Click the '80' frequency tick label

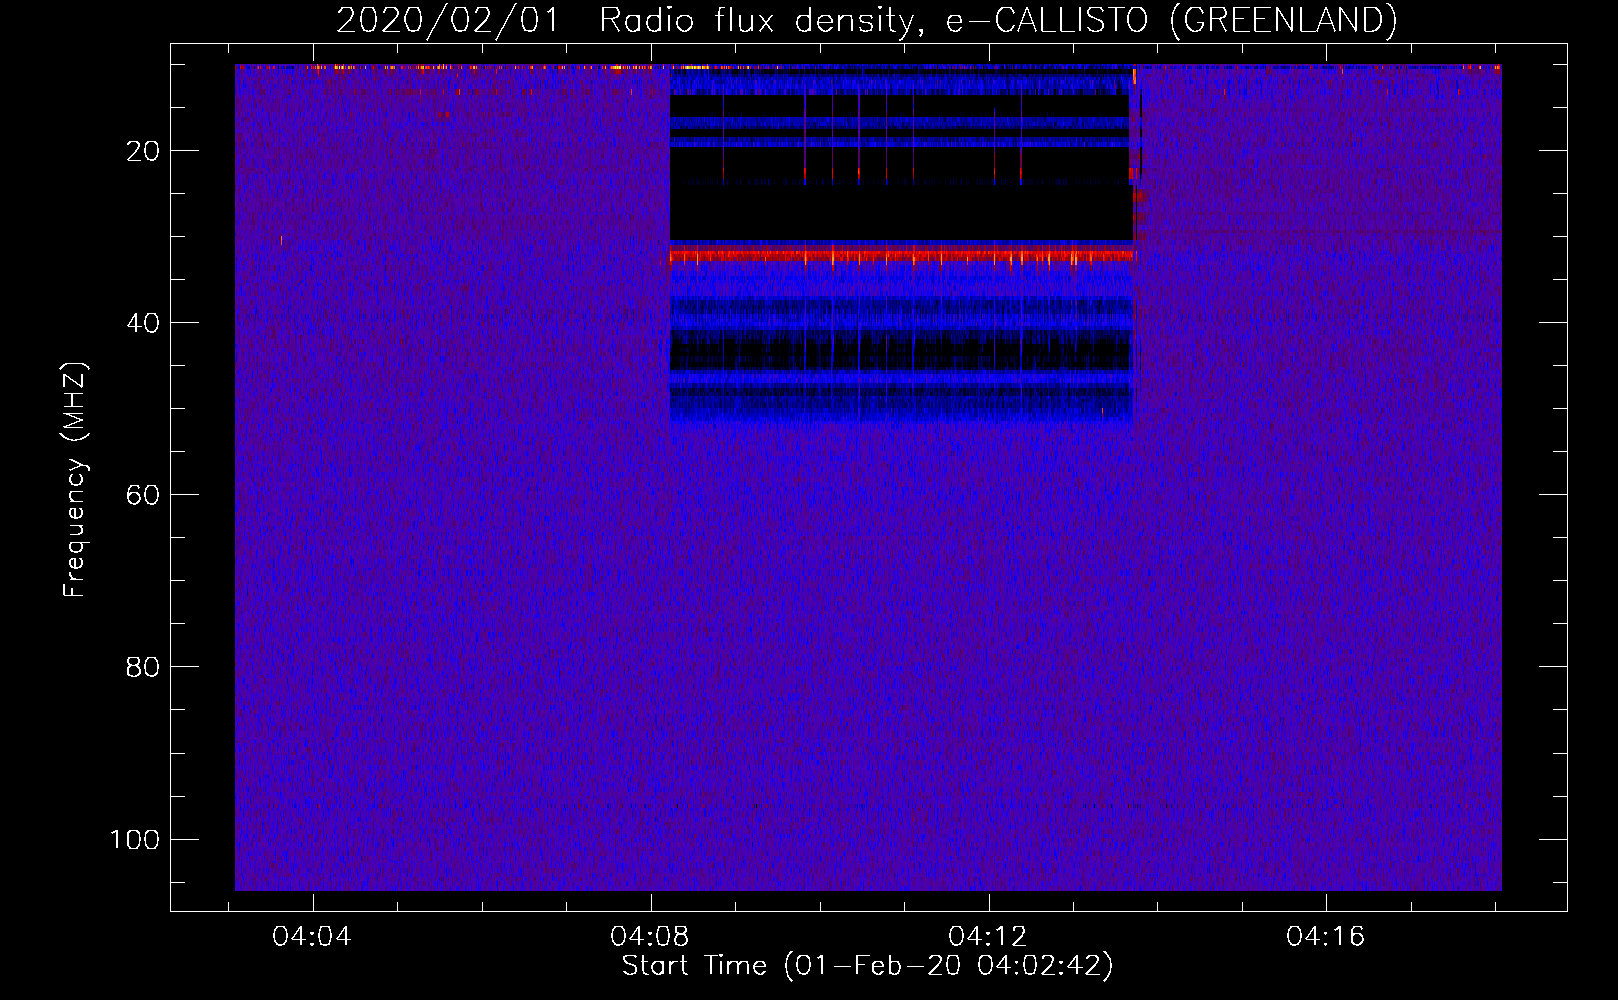tap(143, 667)
